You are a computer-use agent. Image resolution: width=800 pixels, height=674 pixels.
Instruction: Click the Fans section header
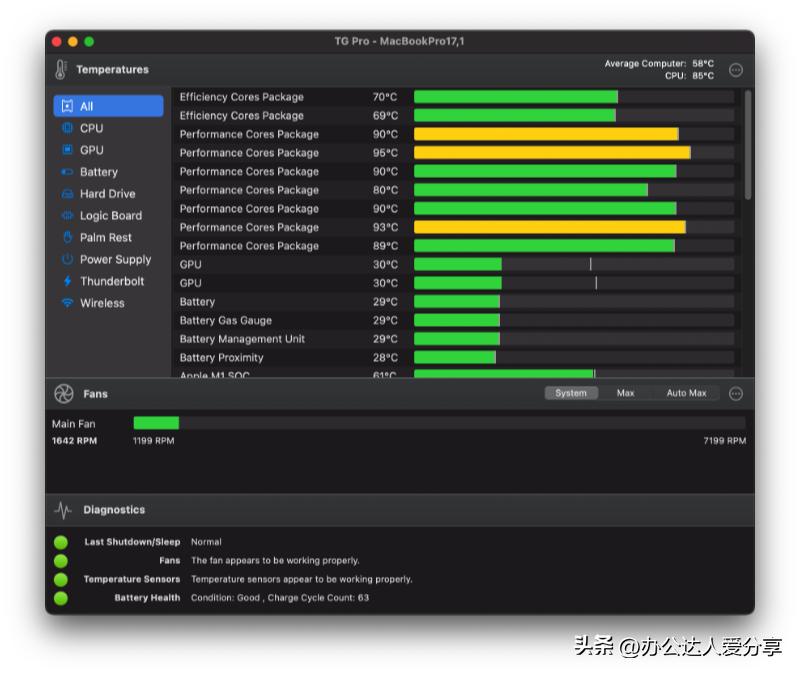pyautogui.click(x=95, y=394)
